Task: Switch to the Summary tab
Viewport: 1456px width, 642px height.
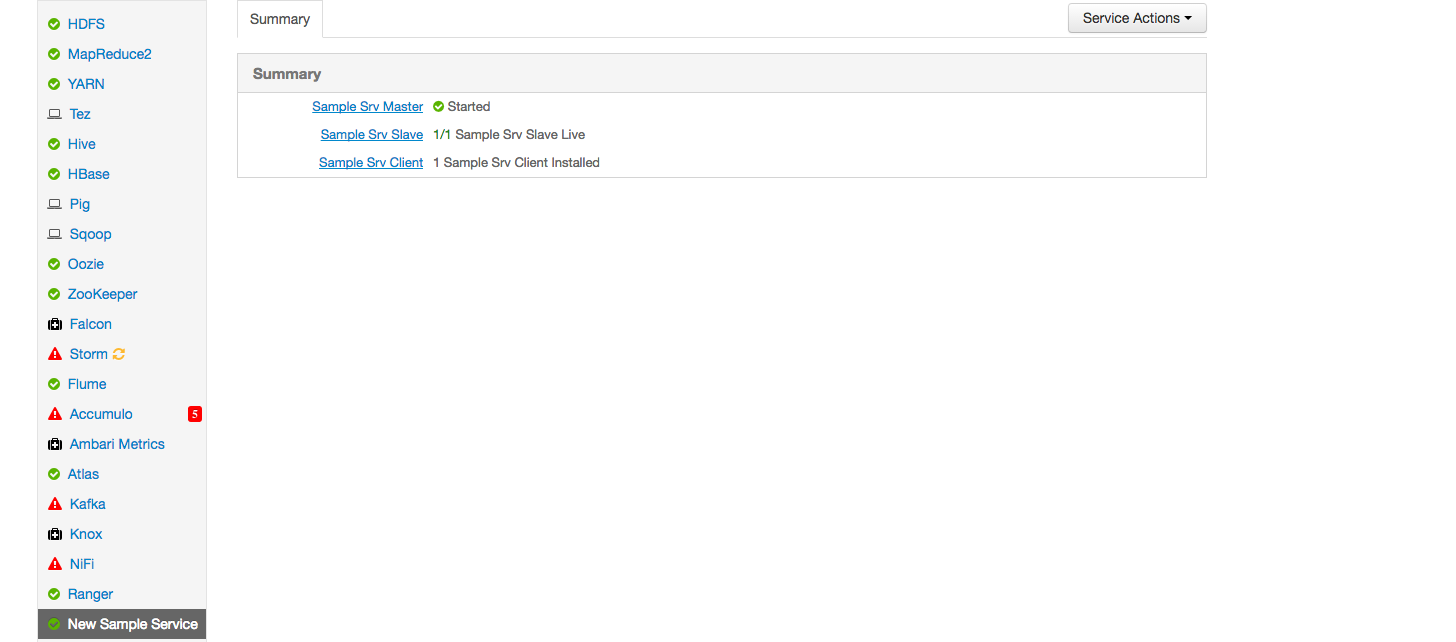Action: pyautogui.click(x=279, y=18)
